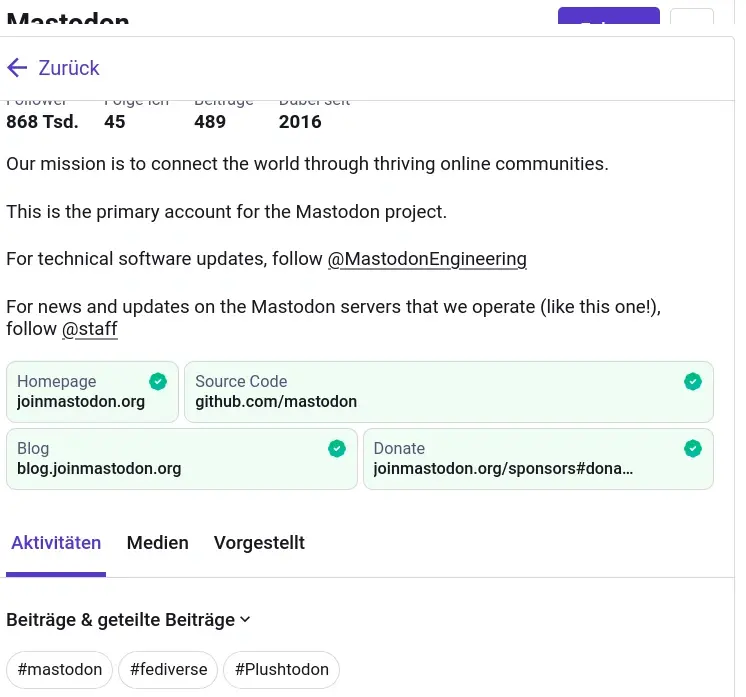Open the @MastodonEngineering profile link
The image size is (746, 697).
coord(427,259)
